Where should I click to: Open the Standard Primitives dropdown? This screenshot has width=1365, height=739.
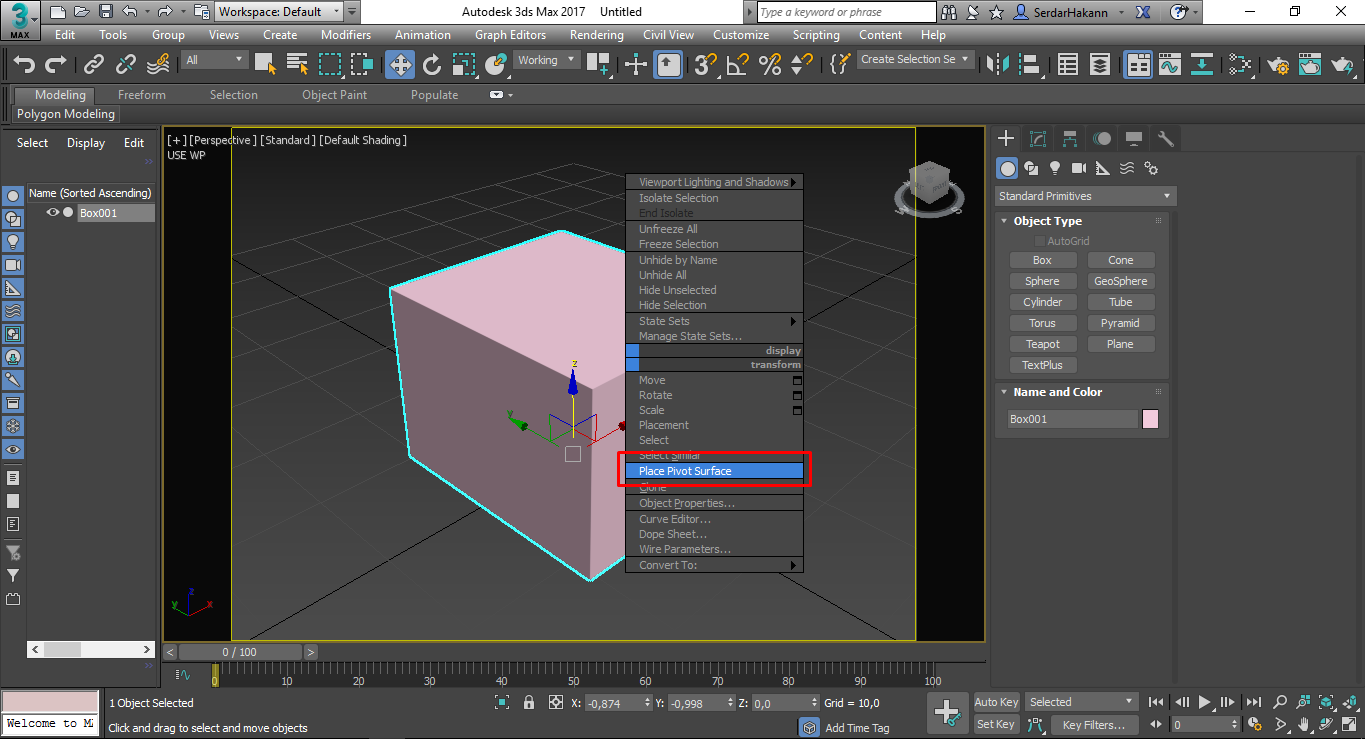[x=1085, y=195]
